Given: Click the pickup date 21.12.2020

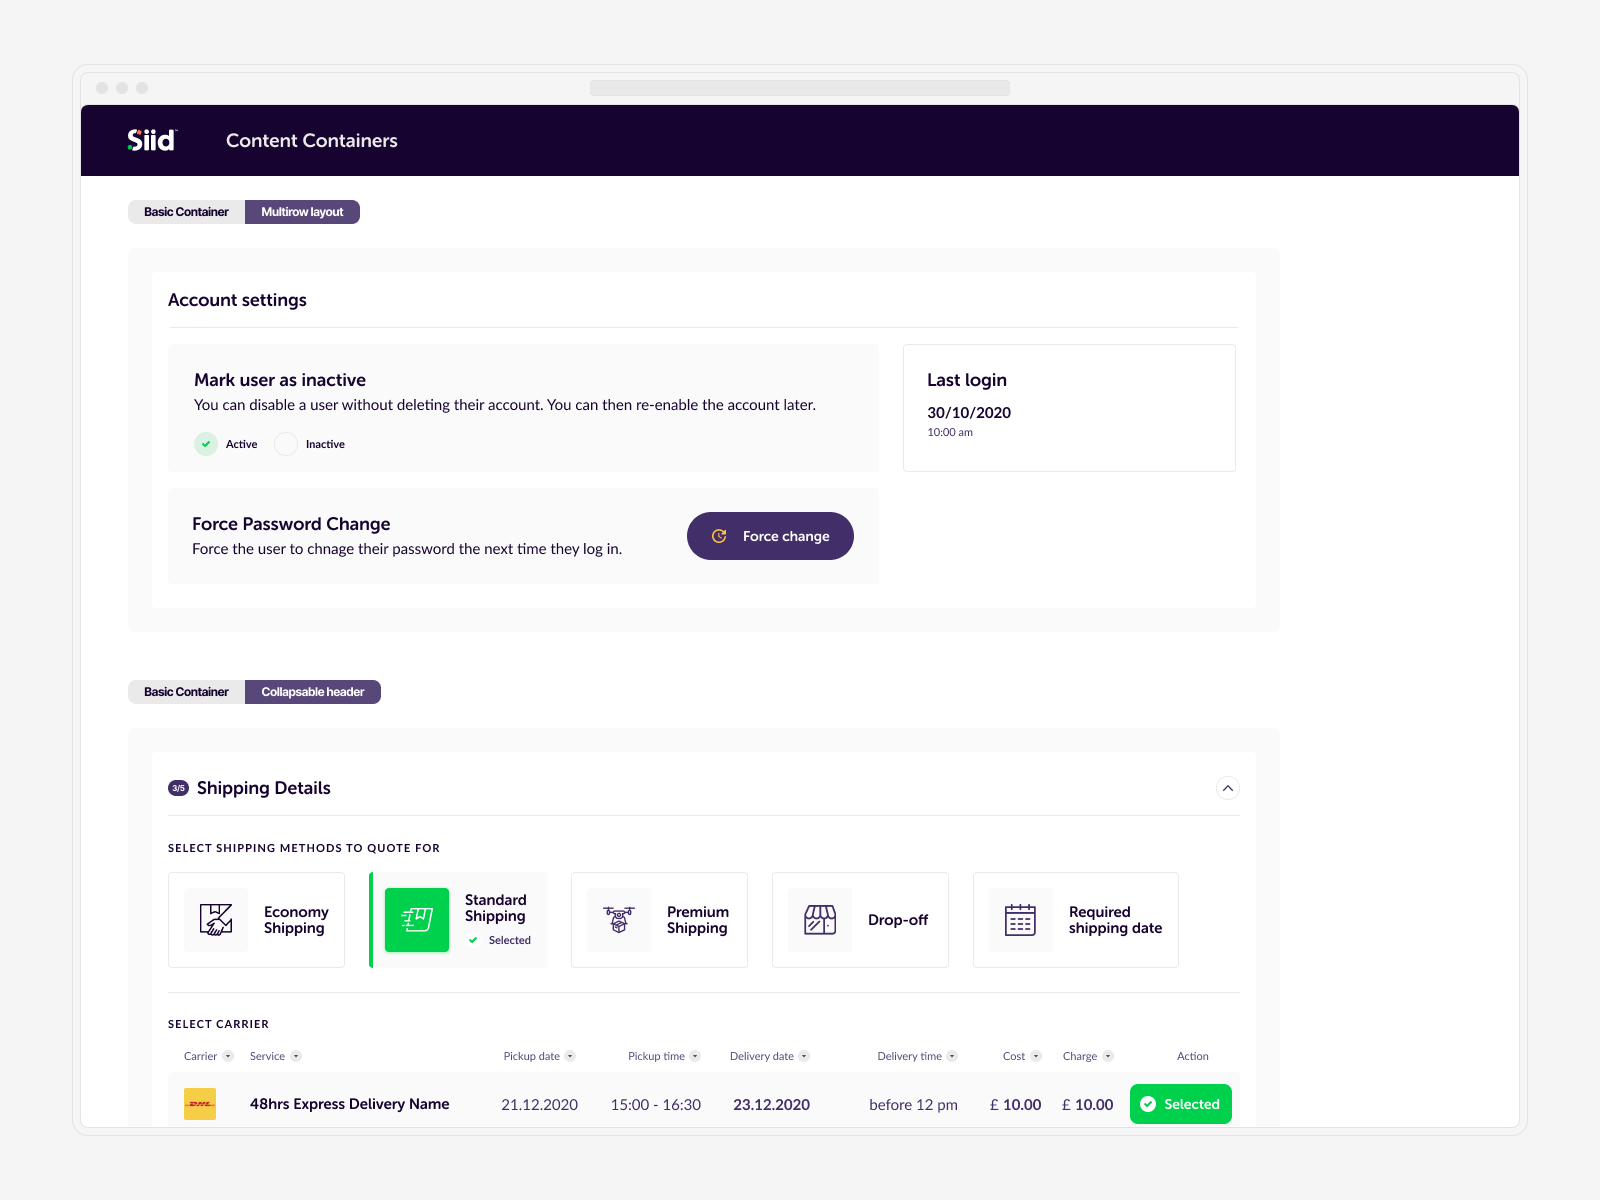Looking at the screenshot, I should (539, 1105).
